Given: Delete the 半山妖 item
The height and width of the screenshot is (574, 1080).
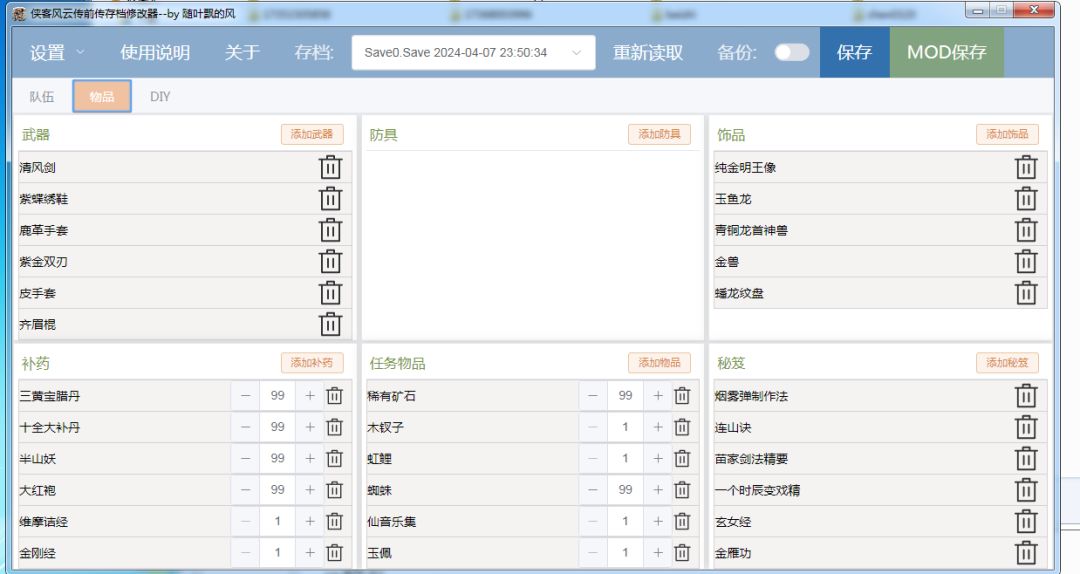Looking at the screenshot, I should 334,458.
